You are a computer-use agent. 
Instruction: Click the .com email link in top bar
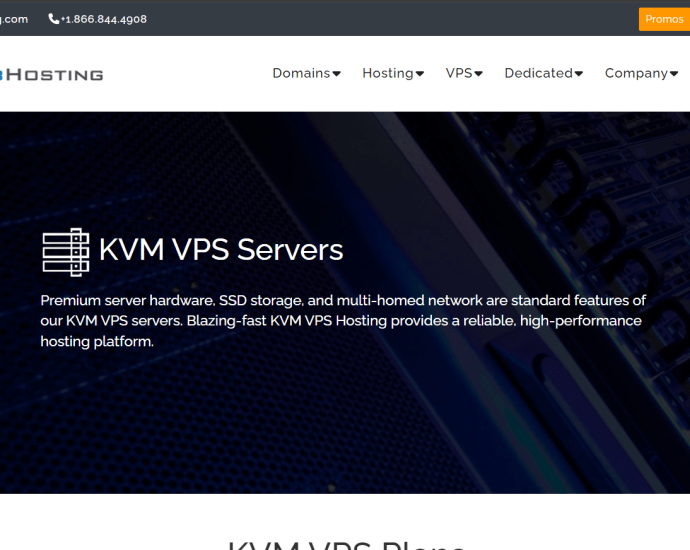pos(14,19)
